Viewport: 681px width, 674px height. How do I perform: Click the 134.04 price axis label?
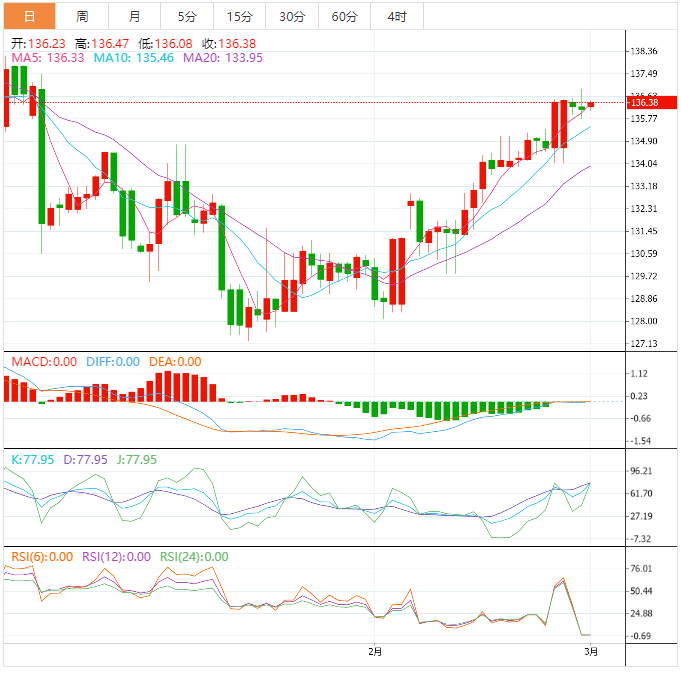(x=644, y=164)
